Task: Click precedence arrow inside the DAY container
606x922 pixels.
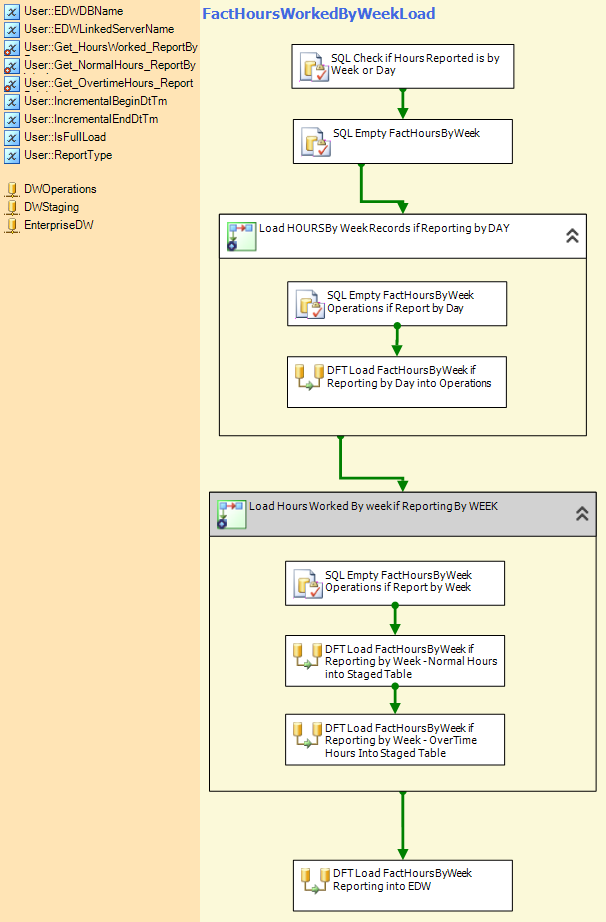Action: 397,341
